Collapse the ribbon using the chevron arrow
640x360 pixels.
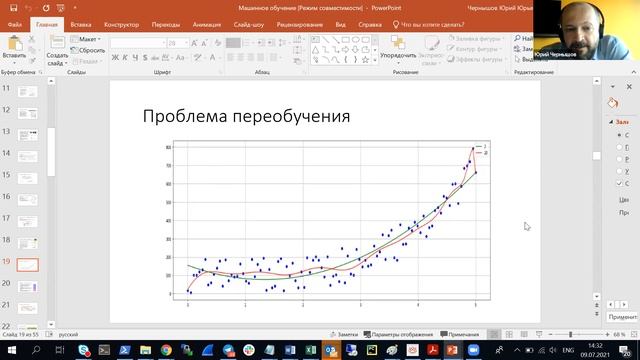[633, 72]
